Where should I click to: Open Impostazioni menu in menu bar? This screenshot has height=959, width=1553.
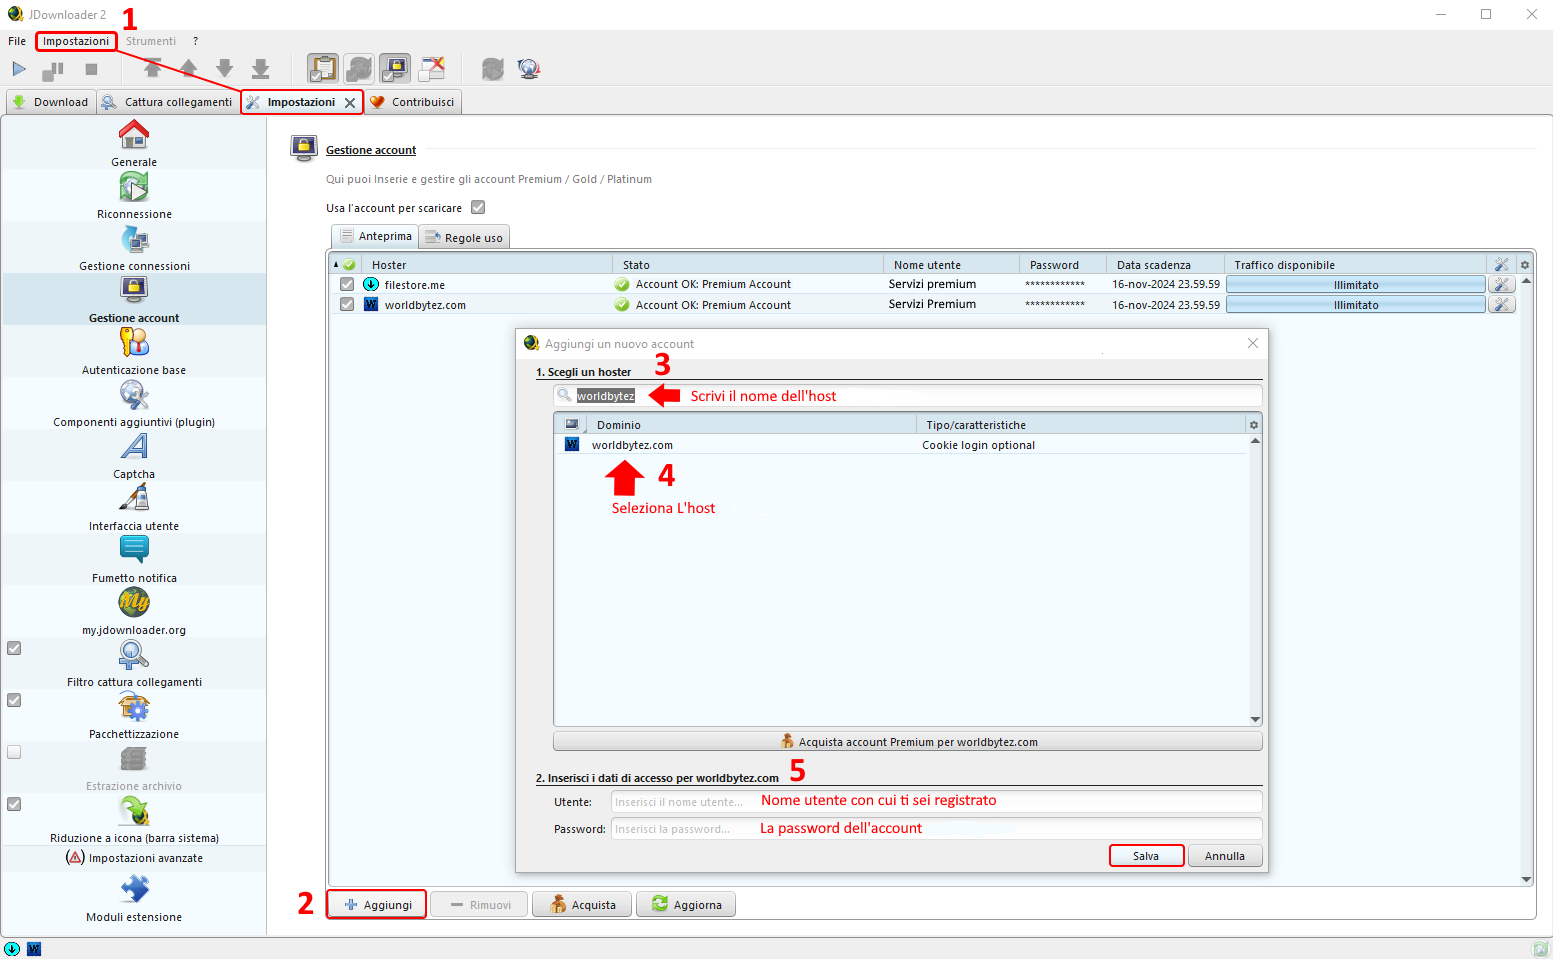click(x=76, y=41)
